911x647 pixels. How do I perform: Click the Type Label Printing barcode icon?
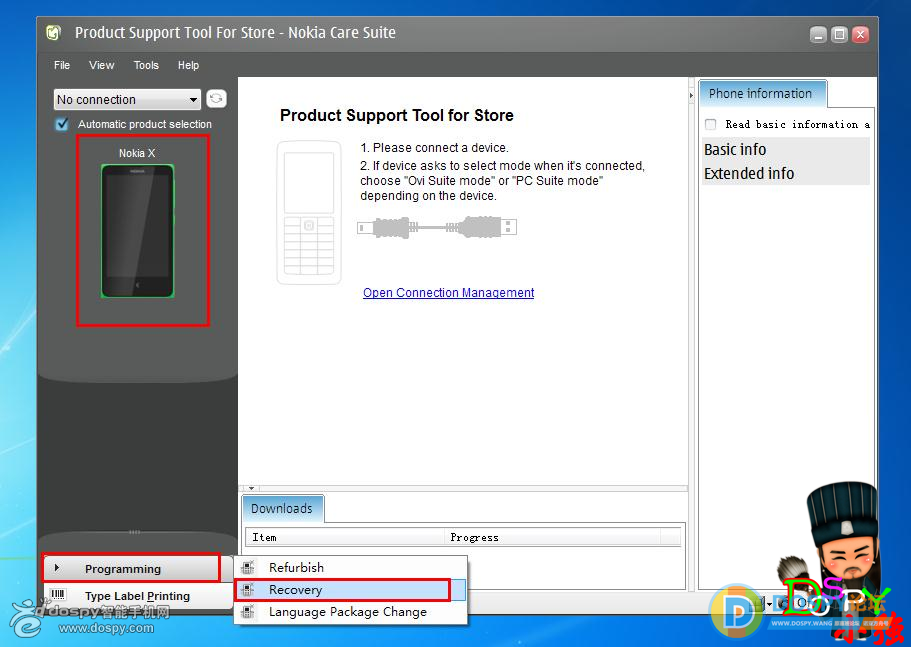click(x=58, y=594)
